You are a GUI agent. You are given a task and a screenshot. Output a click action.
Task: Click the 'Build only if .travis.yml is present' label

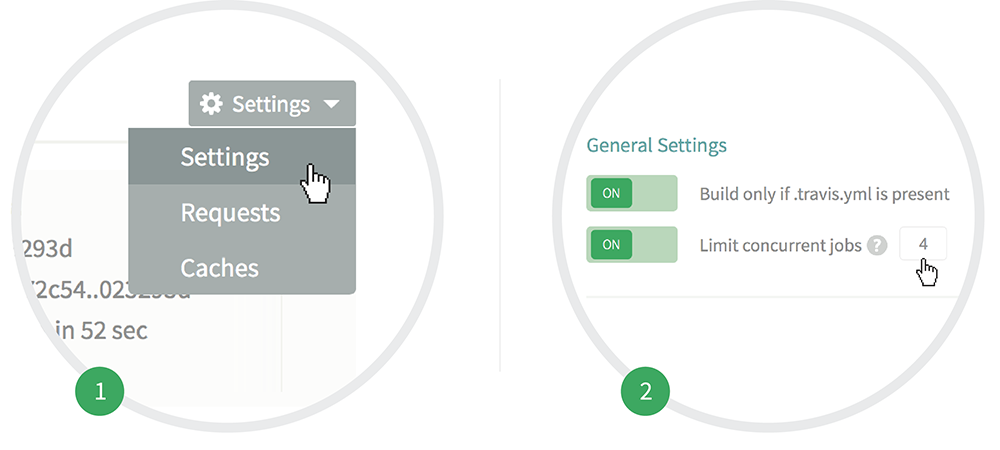(x=824, y=194)
